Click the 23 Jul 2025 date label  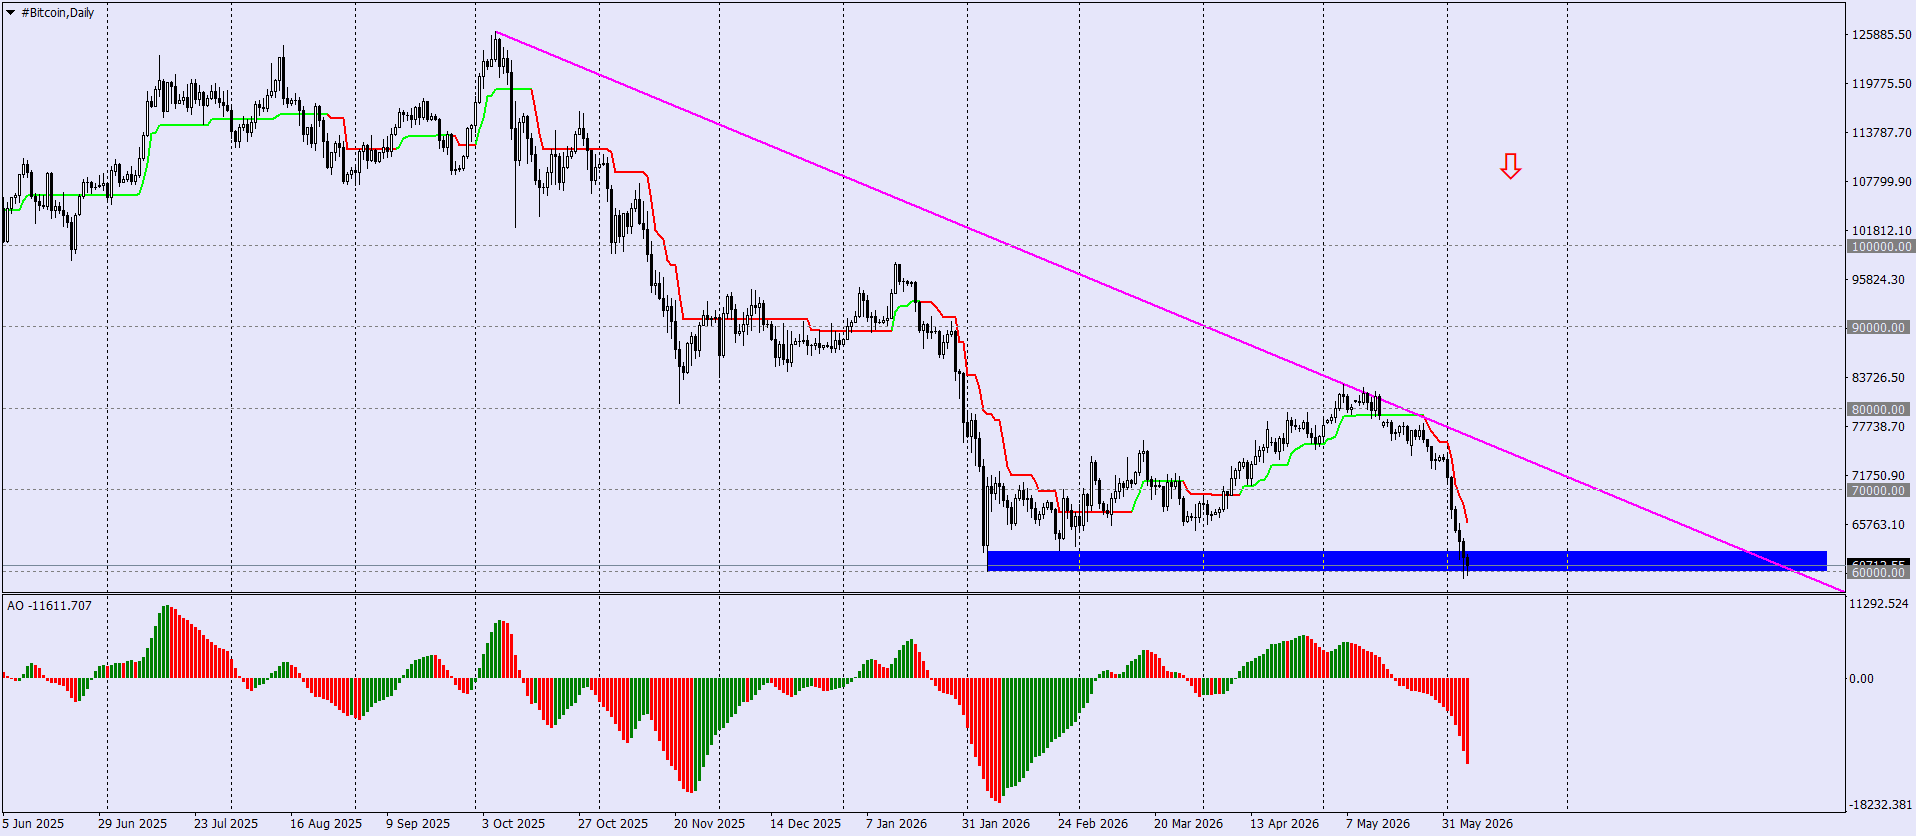pyautogui.click(x=226, y=824)
